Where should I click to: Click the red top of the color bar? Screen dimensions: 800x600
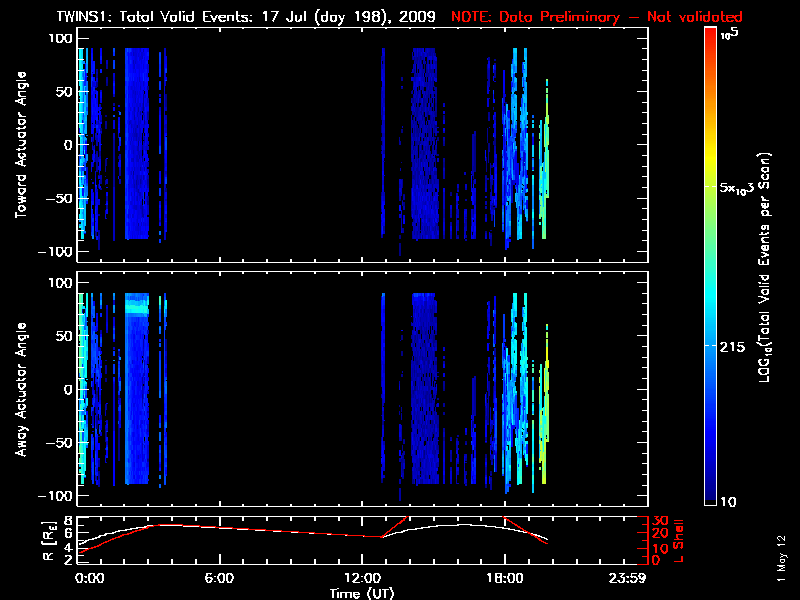click(710, 35)
